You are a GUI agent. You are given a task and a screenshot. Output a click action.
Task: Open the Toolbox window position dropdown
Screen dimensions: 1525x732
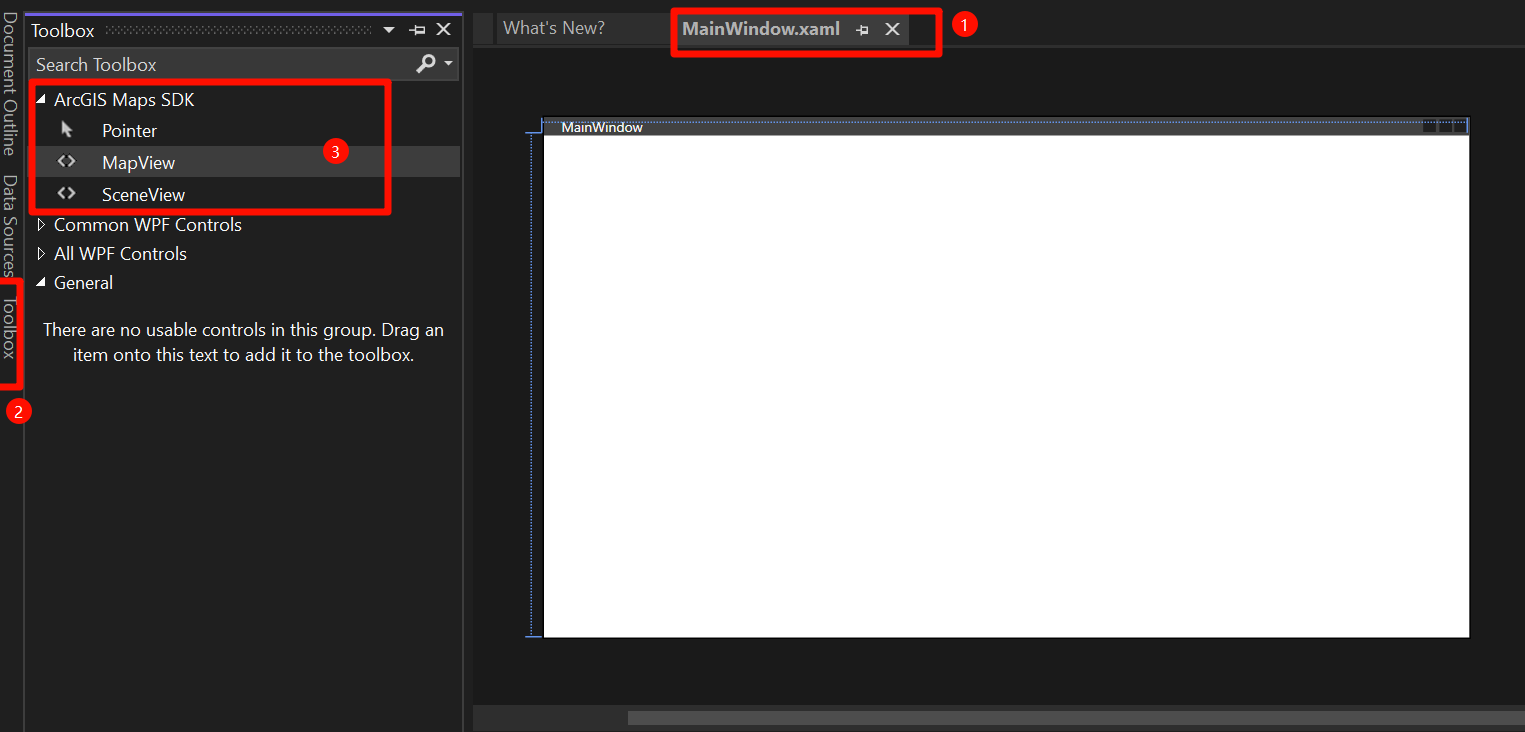tap(389, 30)
